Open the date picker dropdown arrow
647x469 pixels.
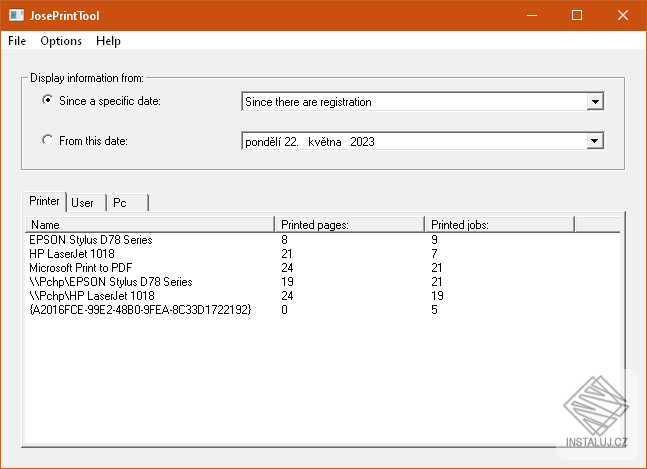[x=595, y=141]
